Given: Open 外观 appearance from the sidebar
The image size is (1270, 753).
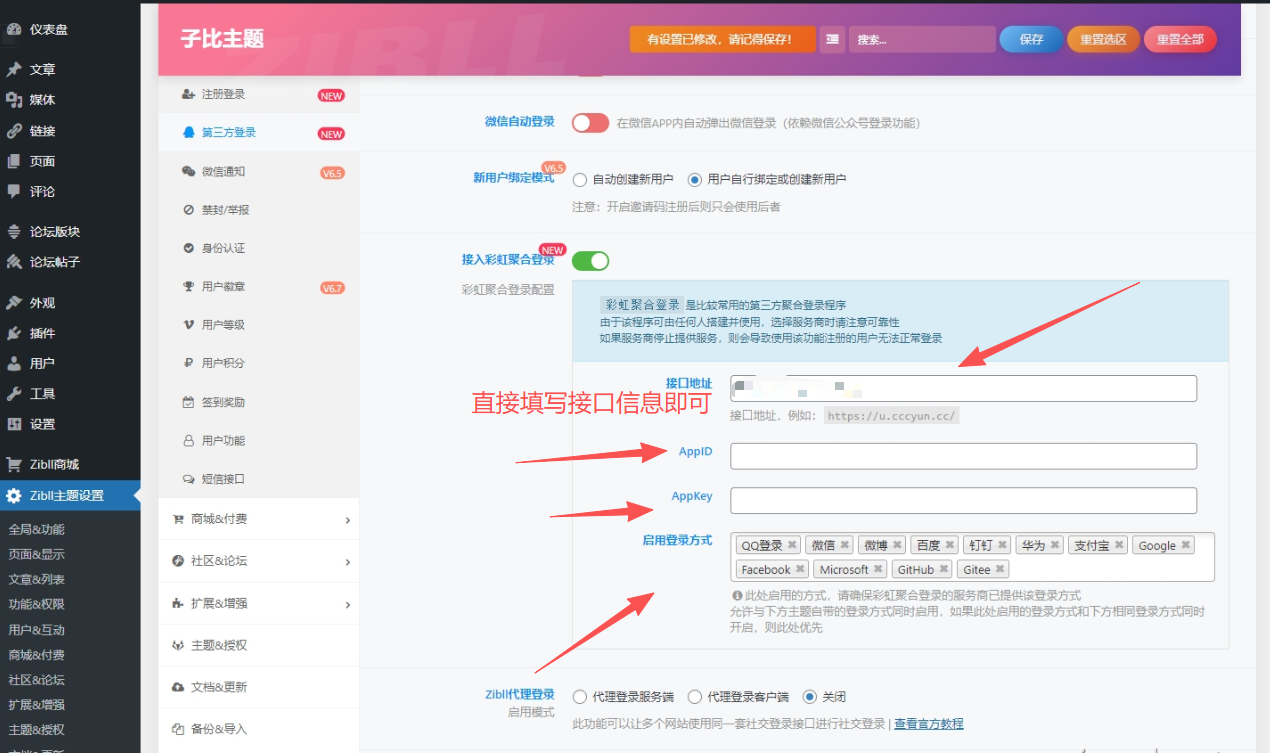Looking at the screenshot, I should pyautogui.click(x=42, y=303).
